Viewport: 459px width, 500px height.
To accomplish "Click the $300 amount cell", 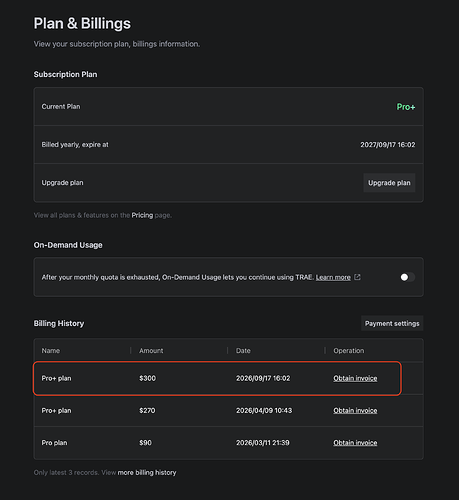I will pos(147,378).
